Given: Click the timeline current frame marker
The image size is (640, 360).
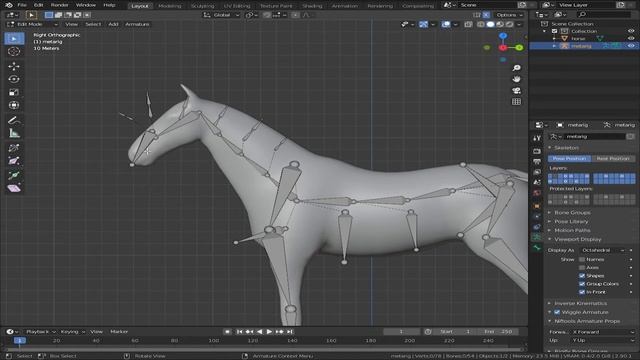Looking at the screenshot, I should tap(19, 340).
